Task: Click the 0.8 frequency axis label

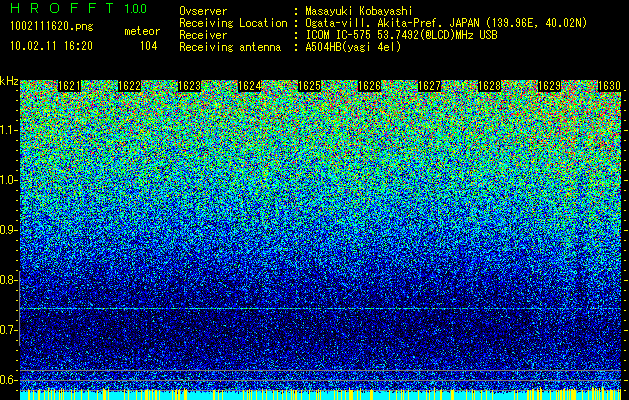Action: pyautogui.click(x=8, y=280)
